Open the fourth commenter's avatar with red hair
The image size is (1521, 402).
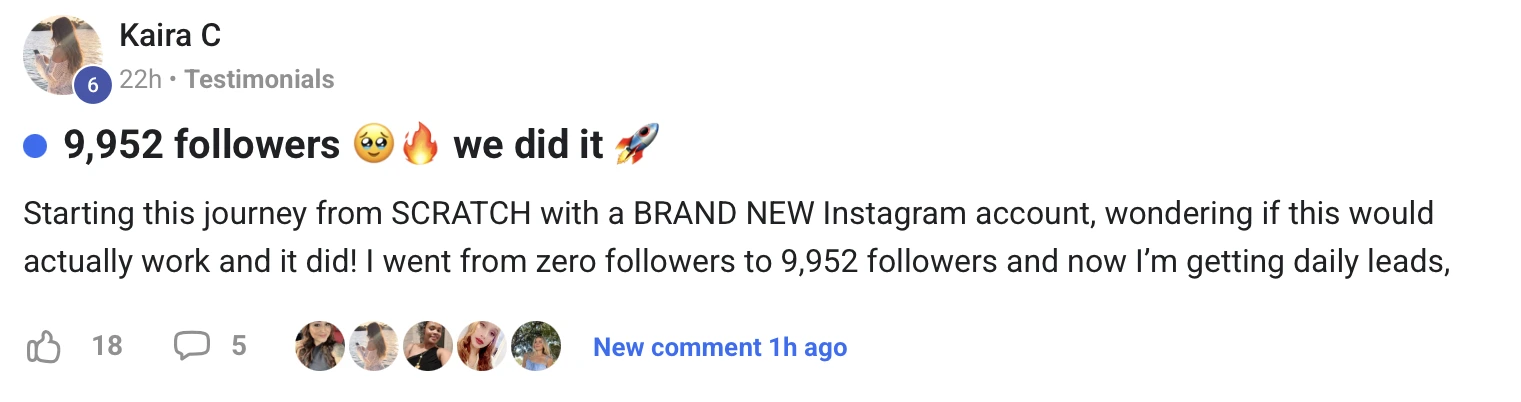[x=482, y=347]
